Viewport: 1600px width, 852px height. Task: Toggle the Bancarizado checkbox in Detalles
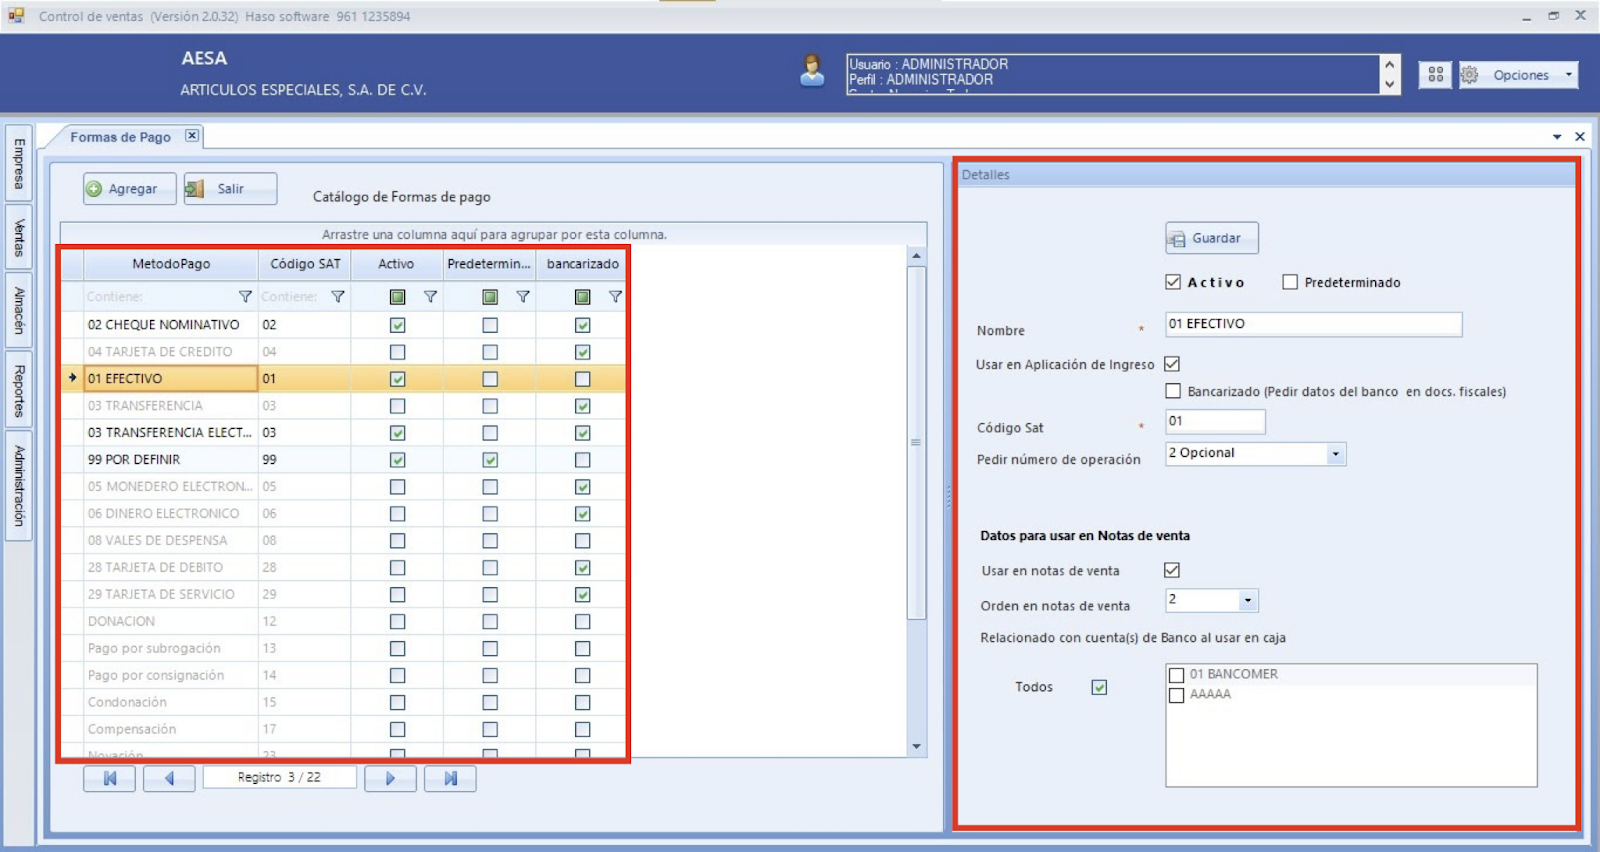(1173, 391)
